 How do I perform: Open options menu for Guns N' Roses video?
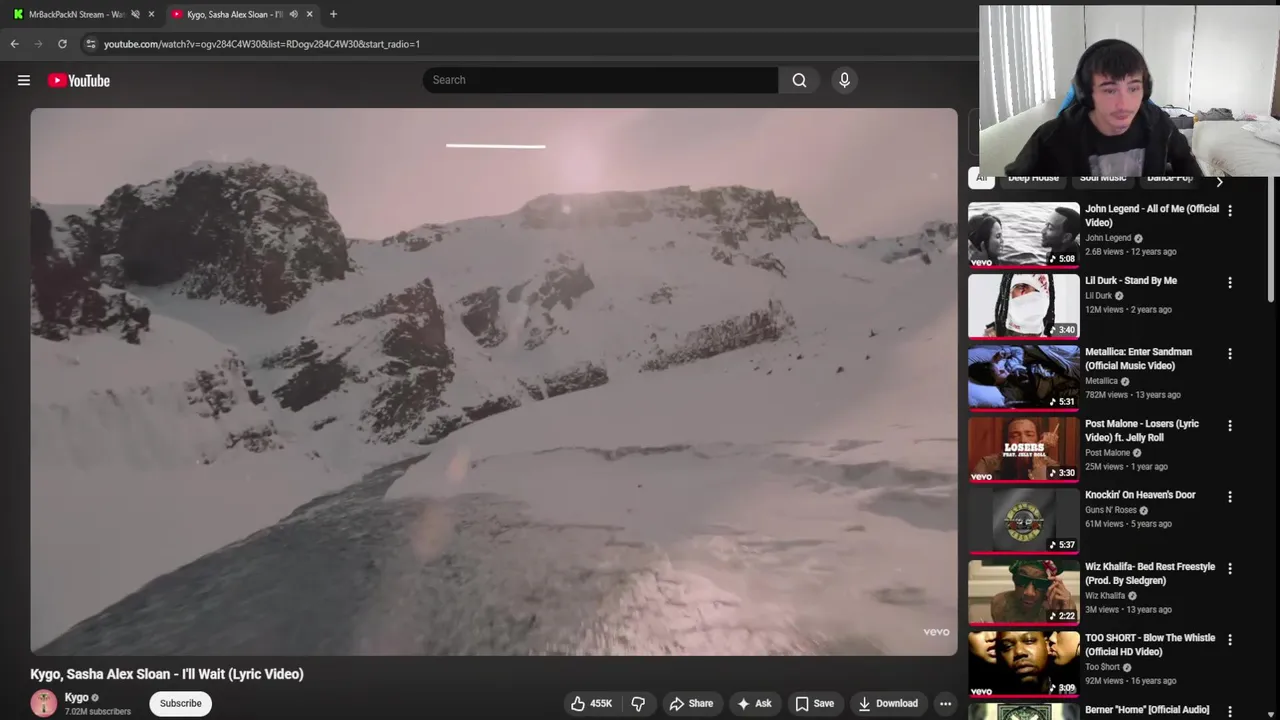(1230, 497)
